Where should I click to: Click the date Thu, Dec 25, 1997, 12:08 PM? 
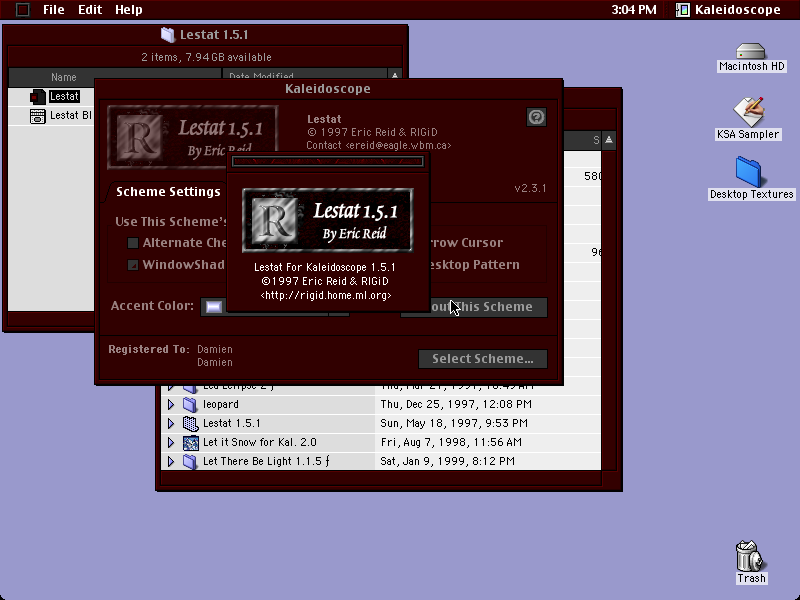click(x=456, y=404)
